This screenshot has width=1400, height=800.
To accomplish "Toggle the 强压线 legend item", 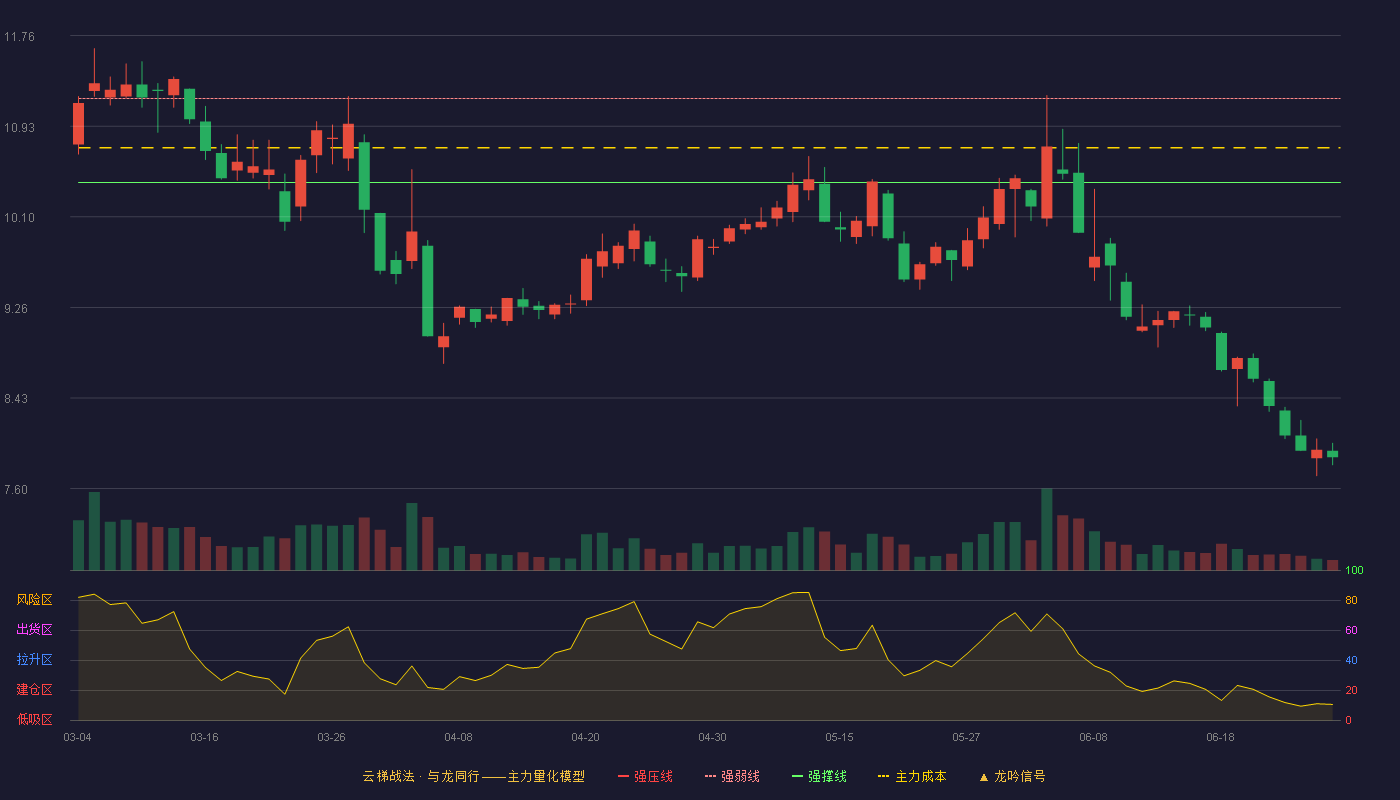I will pyautogui.click(x=645, y=776).
